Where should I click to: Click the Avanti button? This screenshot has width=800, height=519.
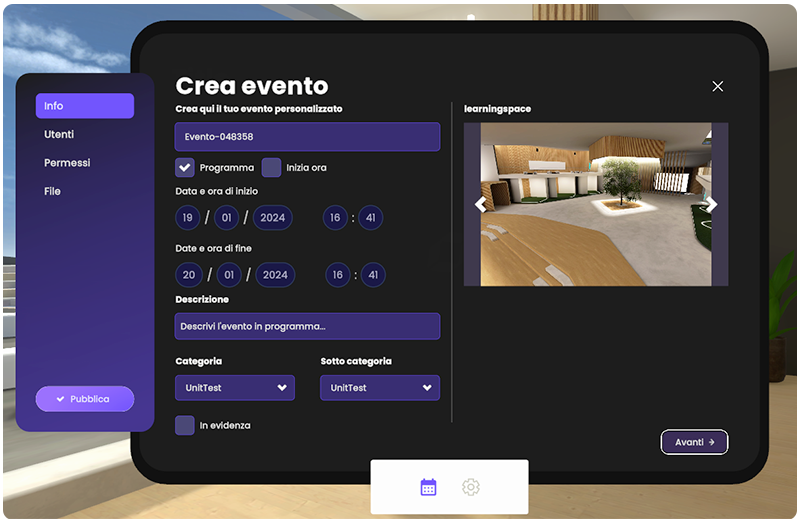pyautogui.click(x=694, y=442)
